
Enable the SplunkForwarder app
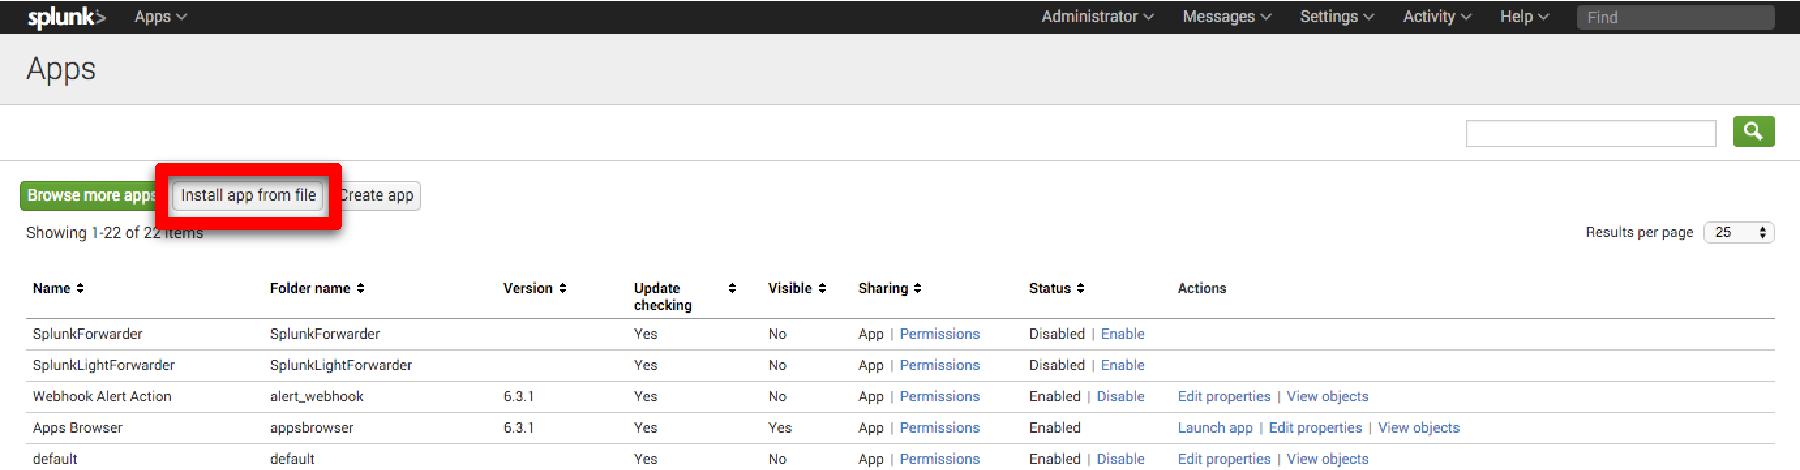click(x=1122, y=334)
